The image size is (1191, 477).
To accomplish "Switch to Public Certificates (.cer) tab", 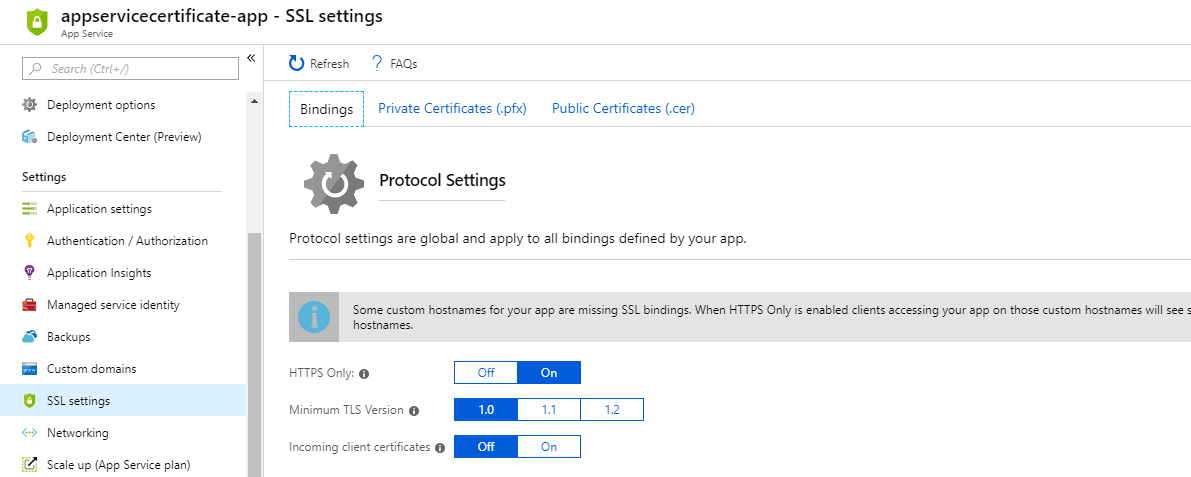I will tap(623, 108).
